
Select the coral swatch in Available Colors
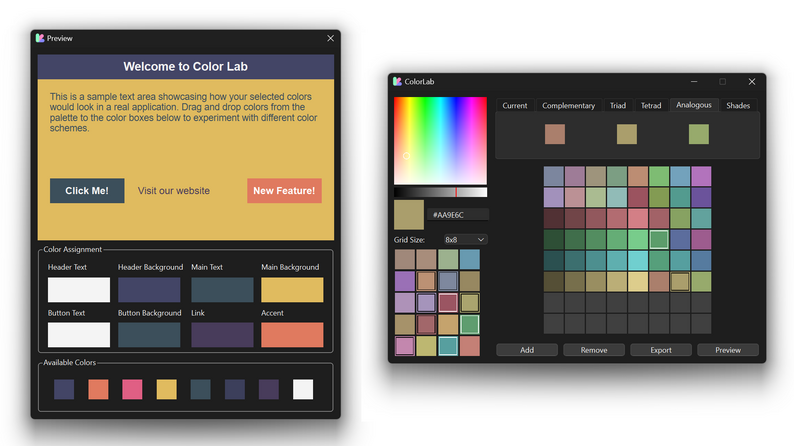point(98,389)
